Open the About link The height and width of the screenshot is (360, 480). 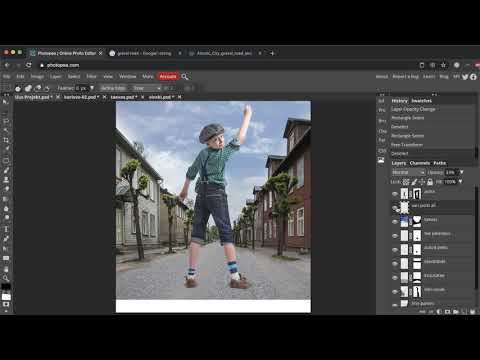pos(382,77)
